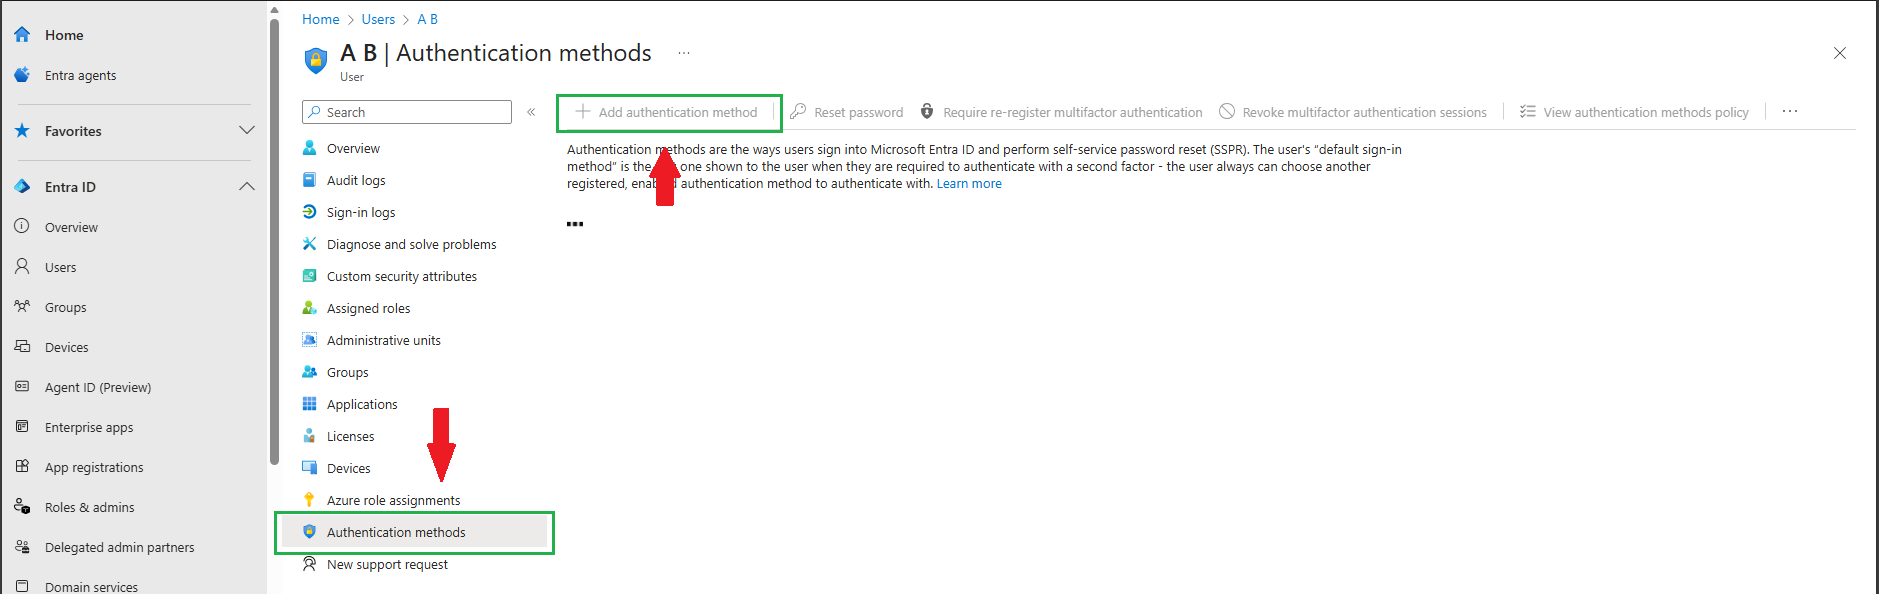This screenshot has width=1879, height=594.
Task: Open Assigned roles label
Action: [369, 308]
